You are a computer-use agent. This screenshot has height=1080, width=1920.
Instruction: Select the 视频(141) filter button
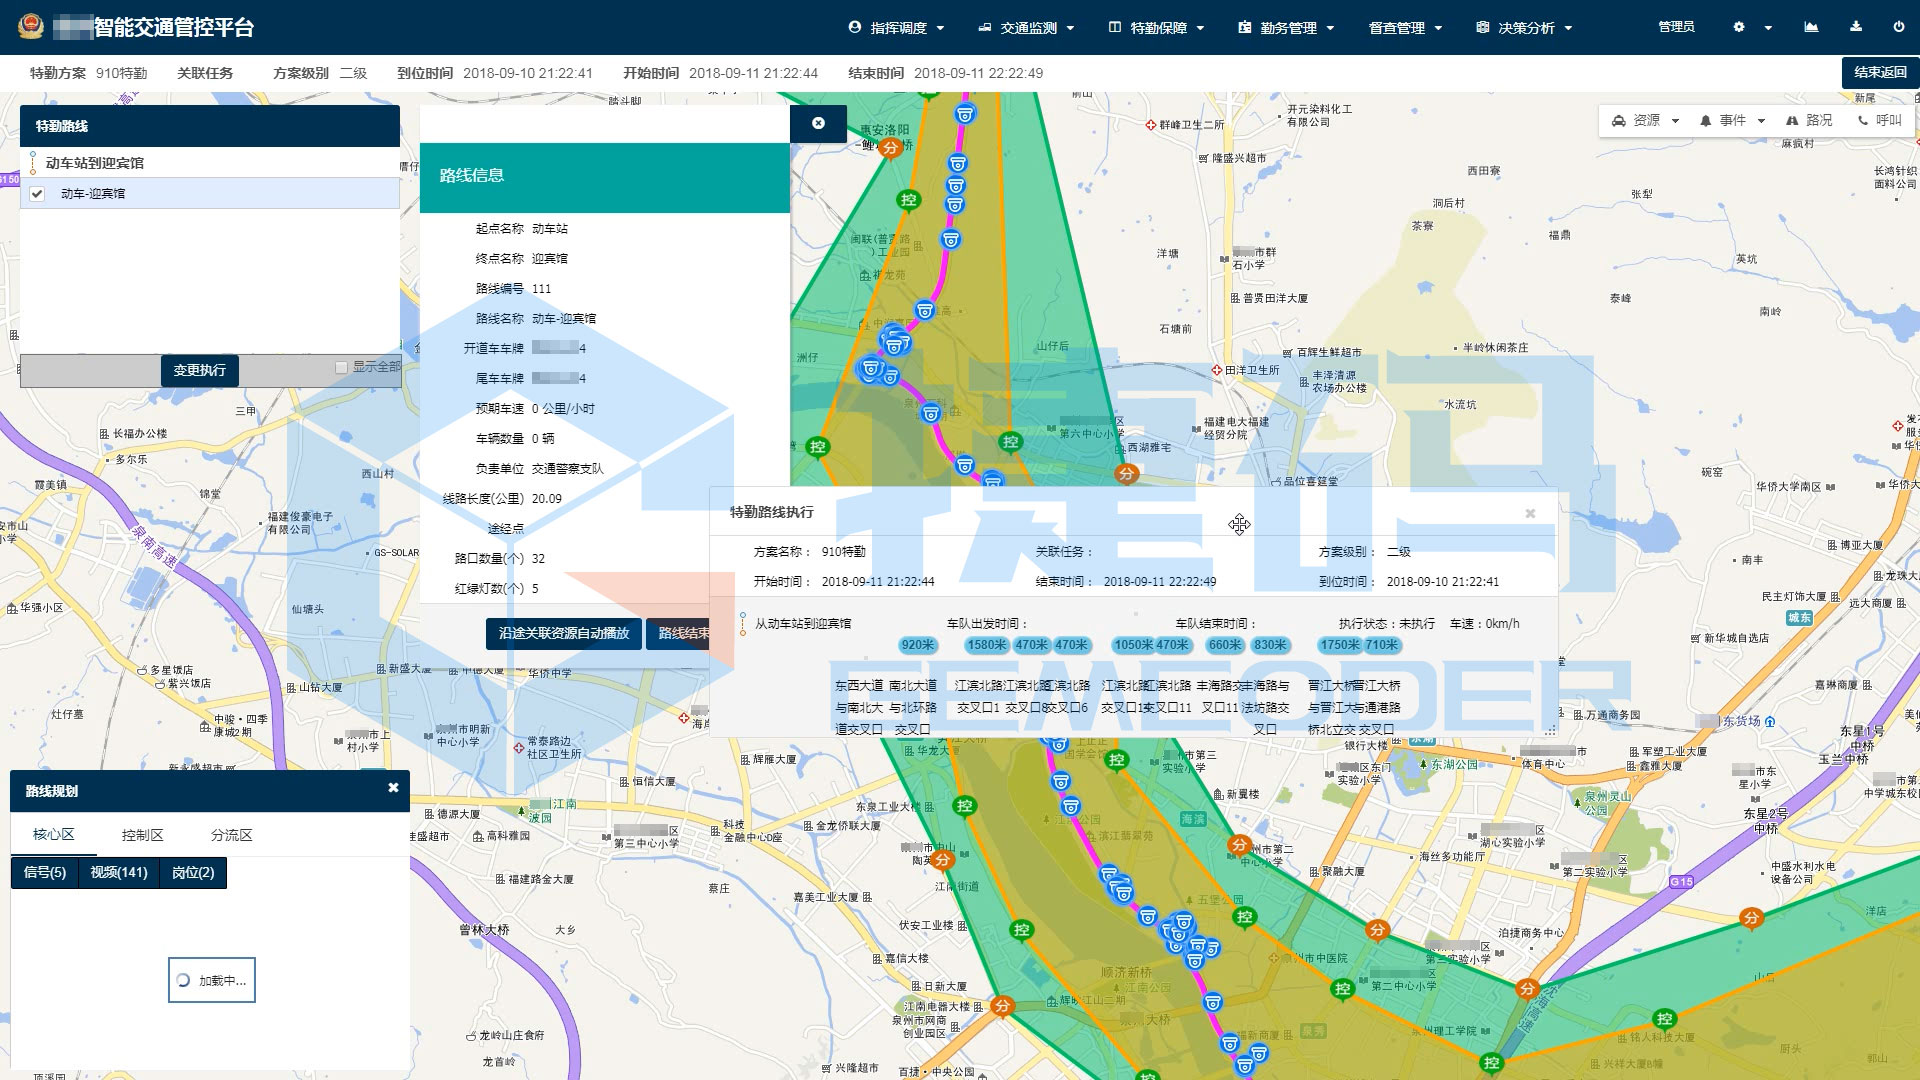(119, 873)
